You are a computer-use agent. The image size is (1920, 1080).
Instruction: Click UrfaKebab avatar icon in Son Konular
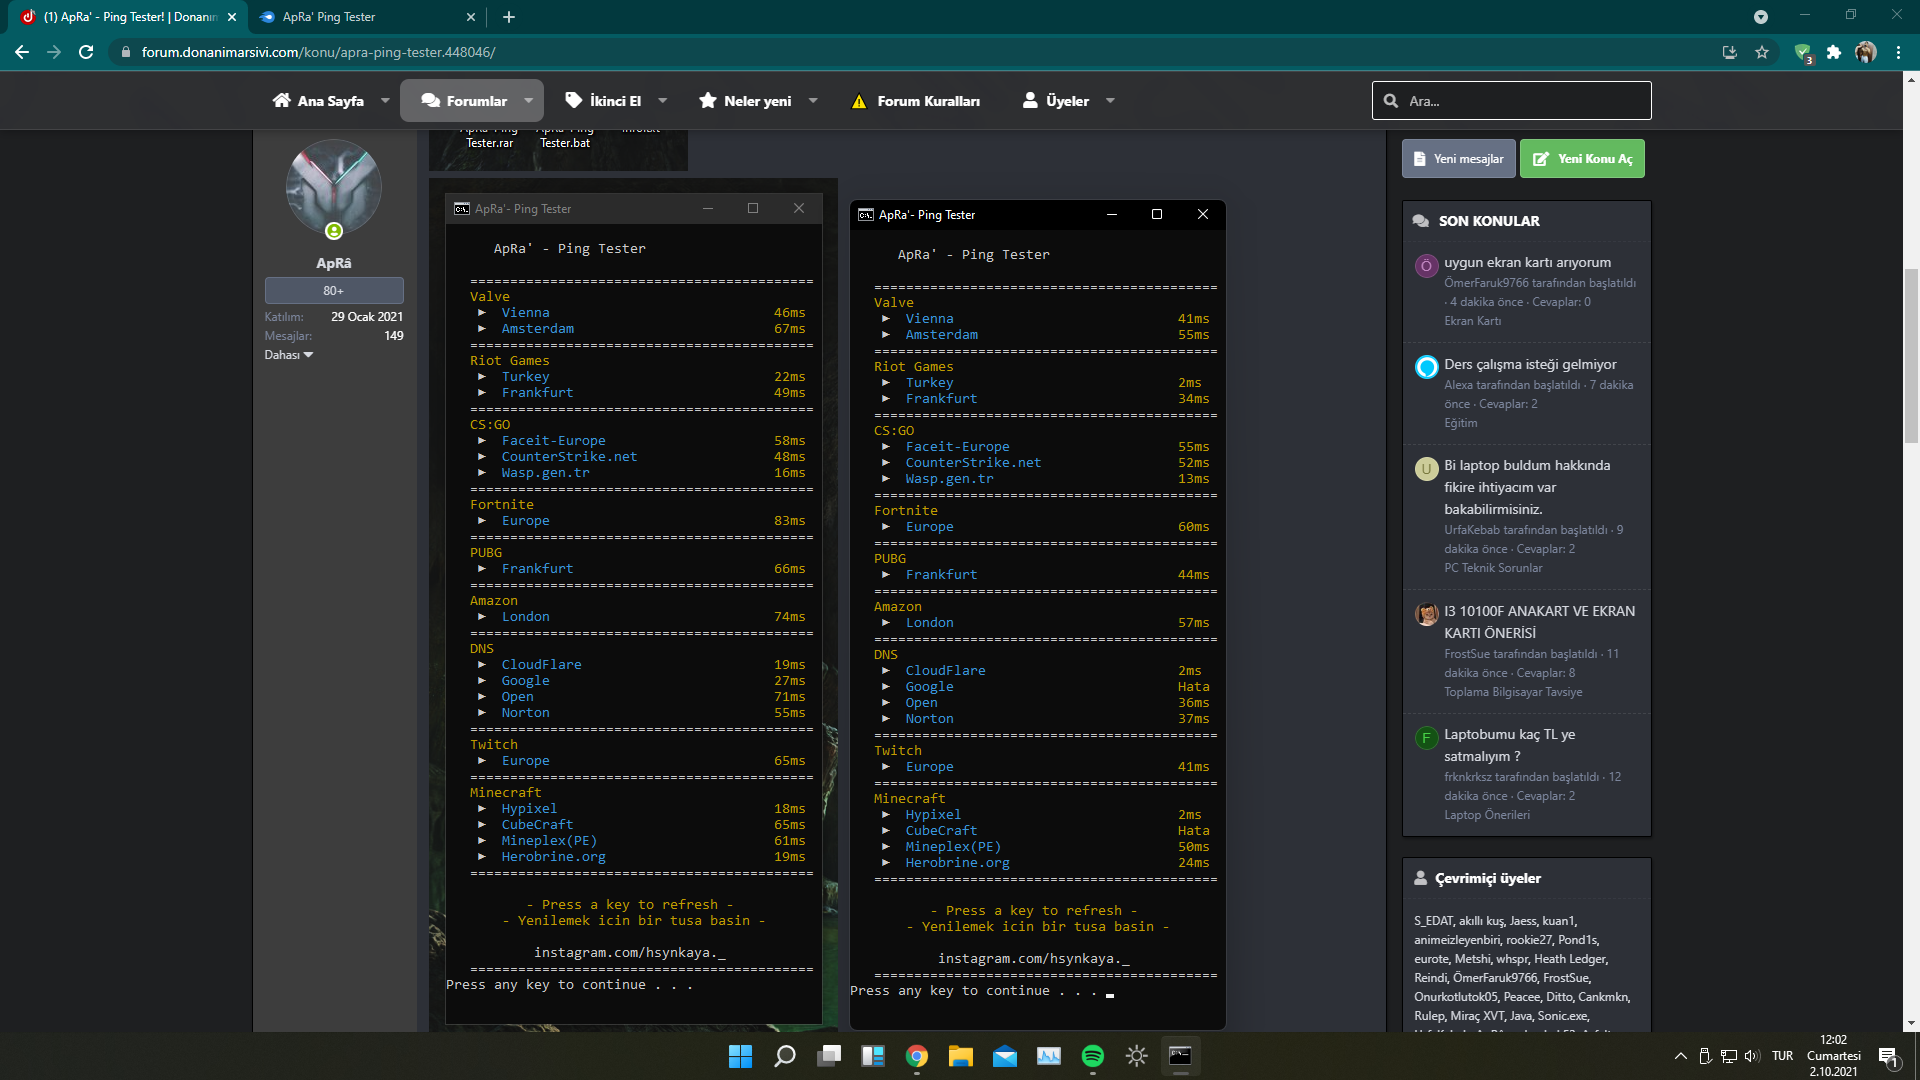click(x=1426, y=469)
